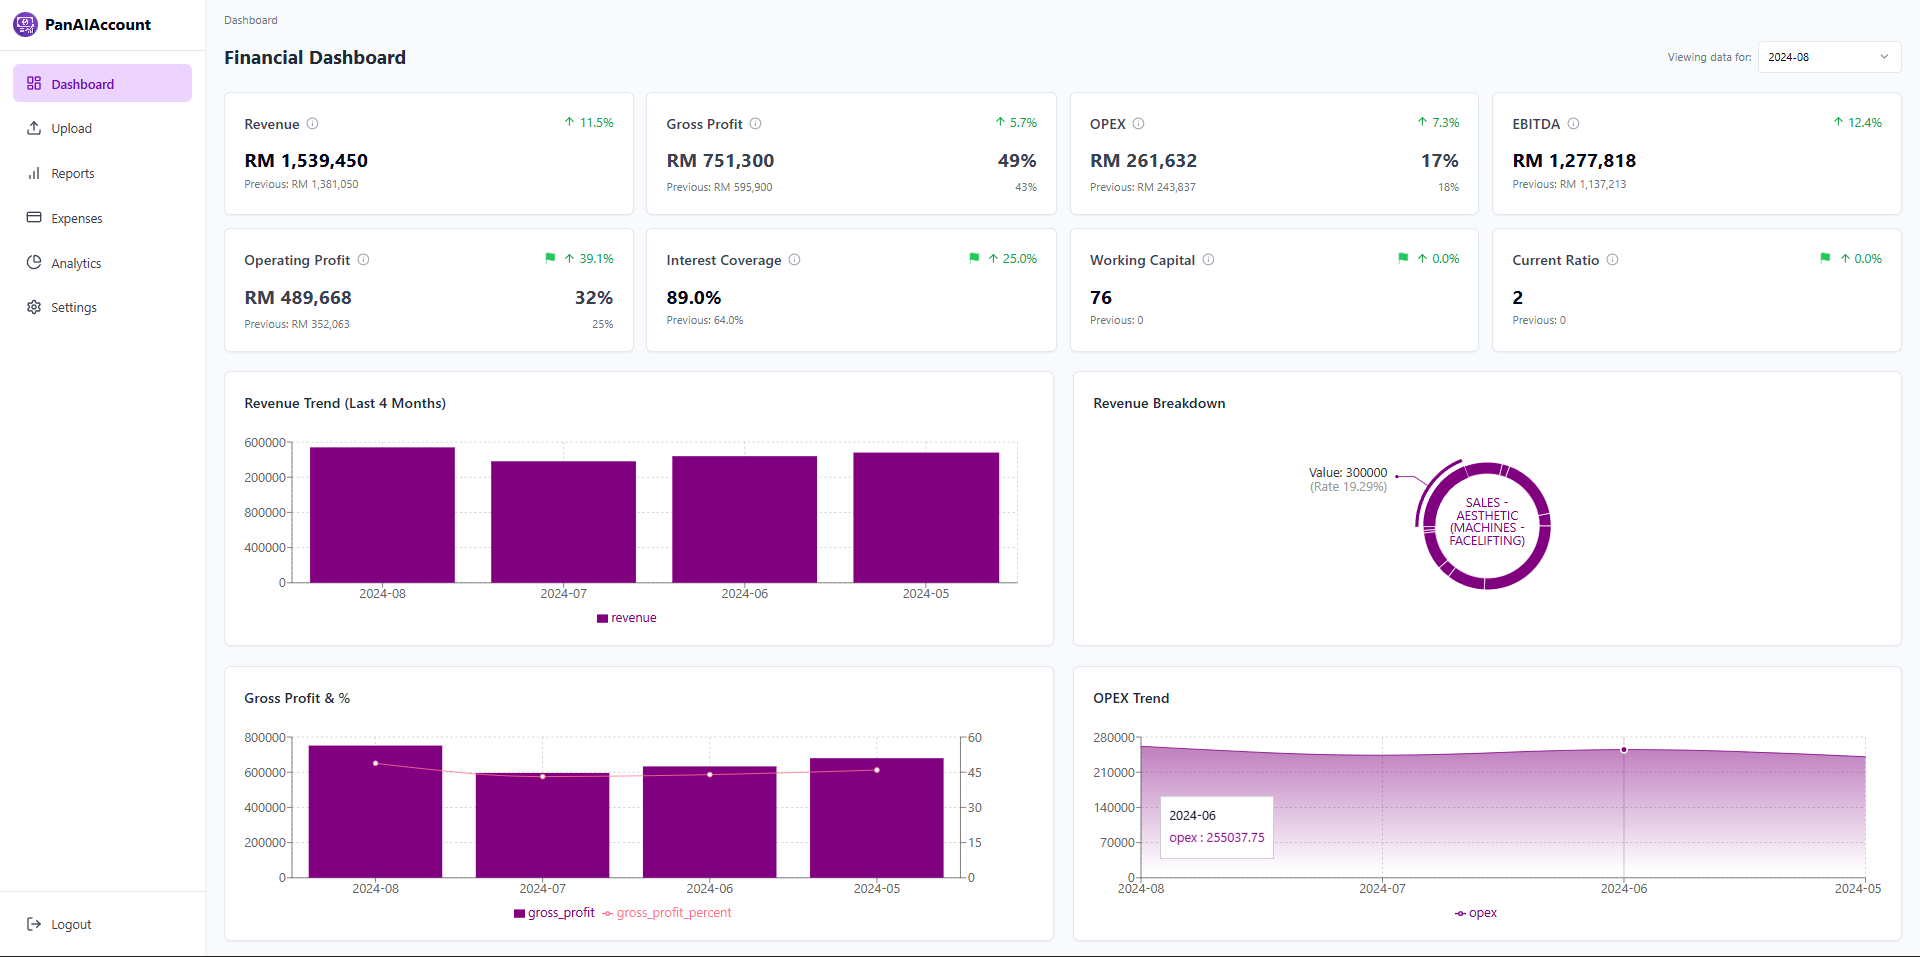Screen dimensions: 1920x957
Task: Click the Working Capital info icon
Action: coord(1208,260)
